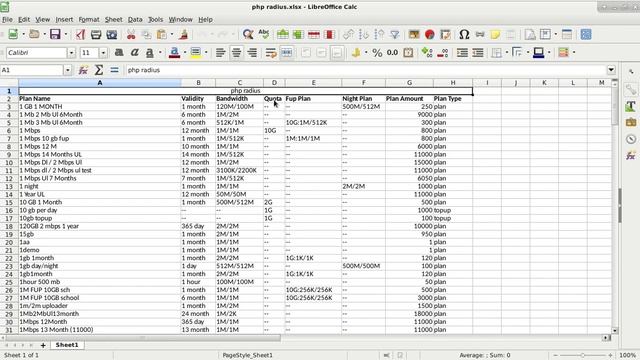Insert chart icon (red pie)

point(429,34)
